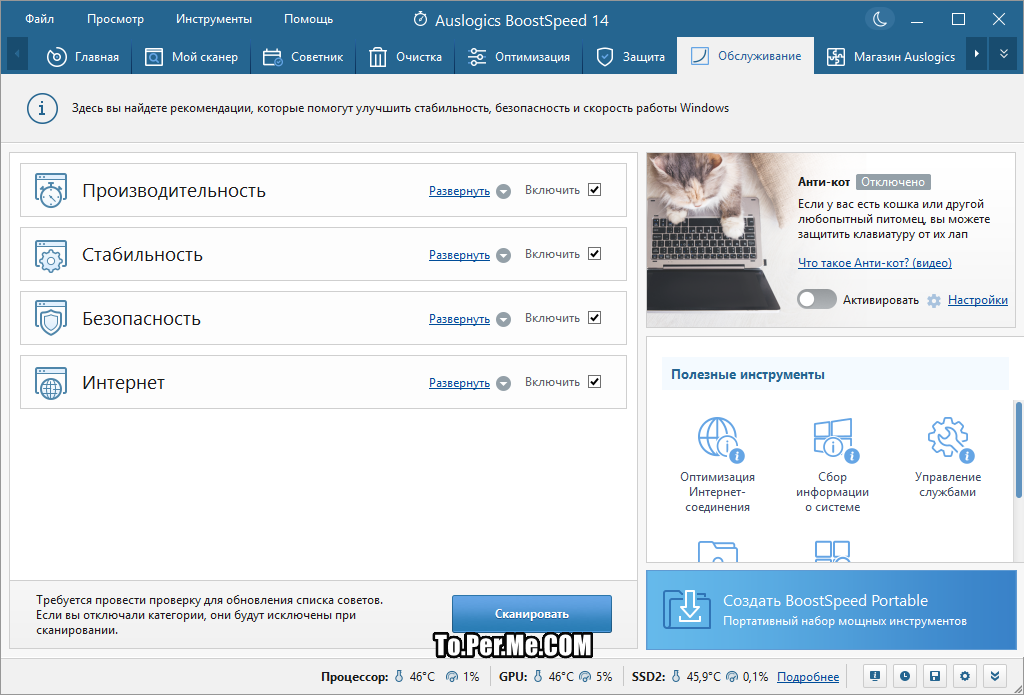
Task: Open Что такое Анти-кот? (видео) link
Action: pyautogui.click(x=874, y=263)
